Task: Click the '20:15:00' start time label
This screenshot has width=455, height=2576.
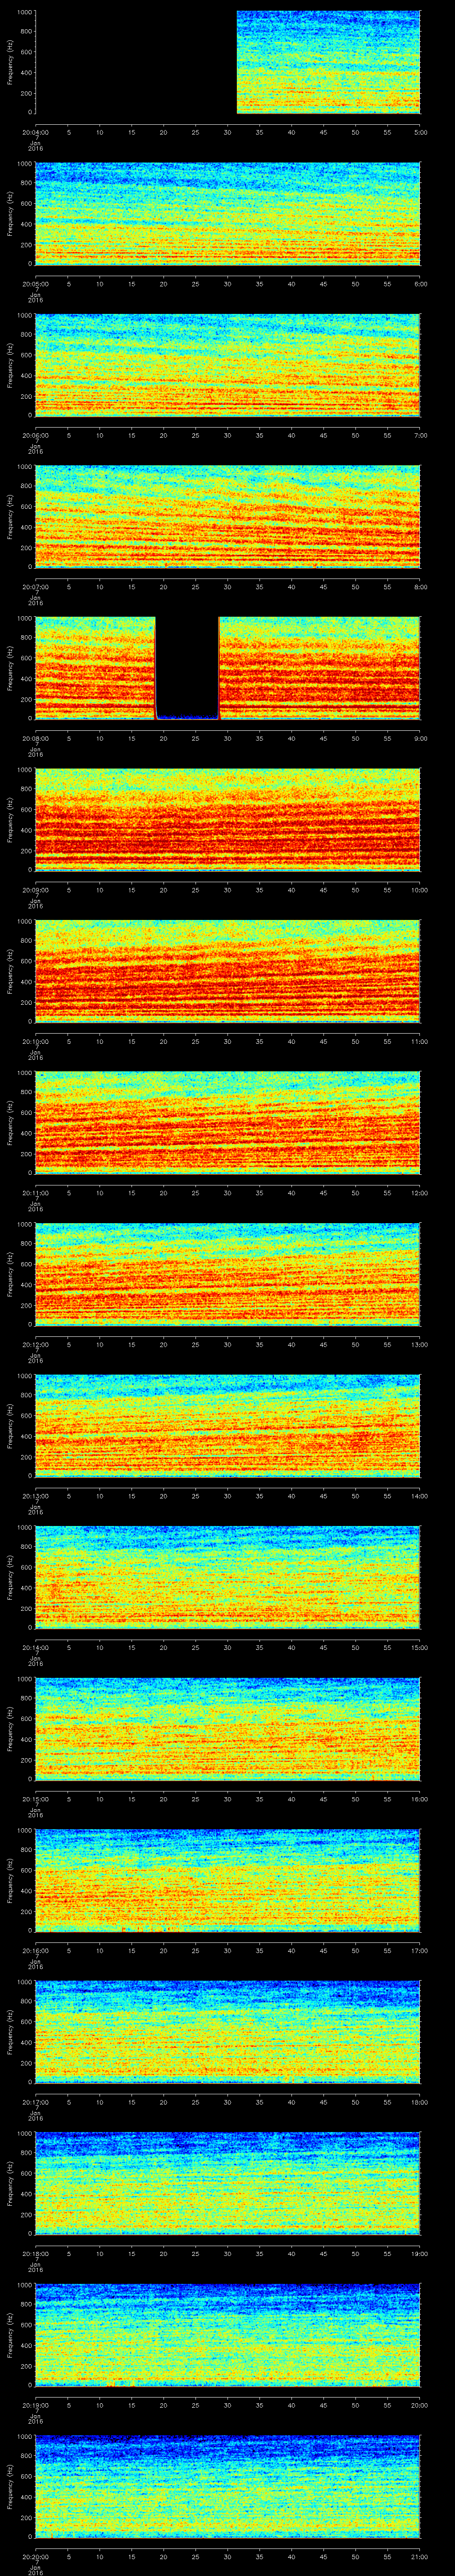Action: pyautogui.click(x=35, y=1799)
